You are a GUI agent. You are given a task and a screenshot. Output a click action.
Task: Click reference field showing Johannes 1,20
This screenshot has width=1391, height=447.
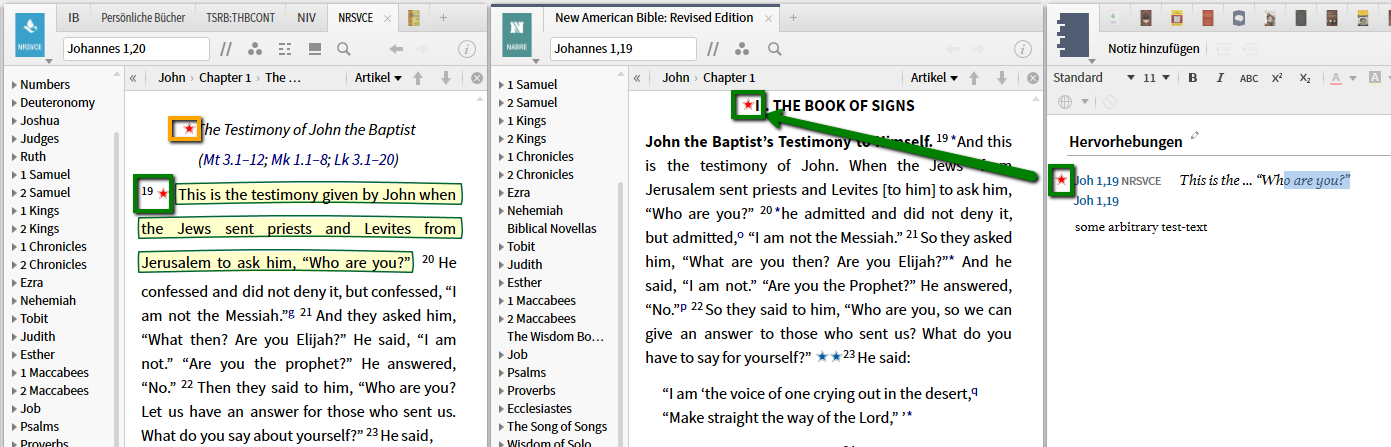pos(136,49)
